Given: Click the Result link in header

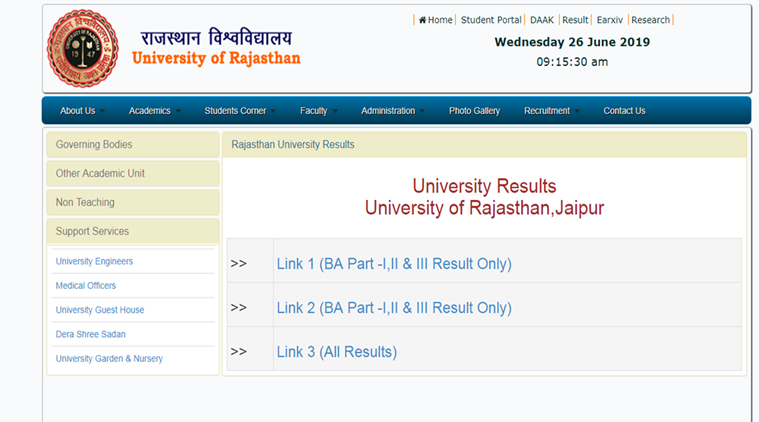Looking at the screenshot, I should click(x=575, y=20).
